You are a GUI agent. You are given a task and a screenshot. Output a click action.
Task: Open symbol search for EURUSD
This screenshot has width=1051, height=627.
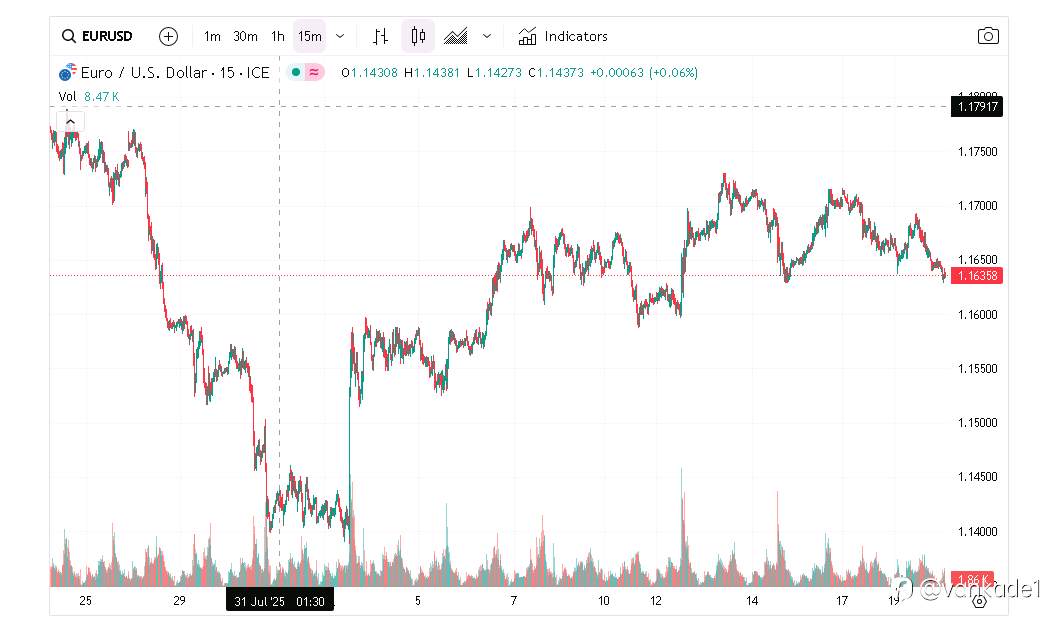point(97,36)
